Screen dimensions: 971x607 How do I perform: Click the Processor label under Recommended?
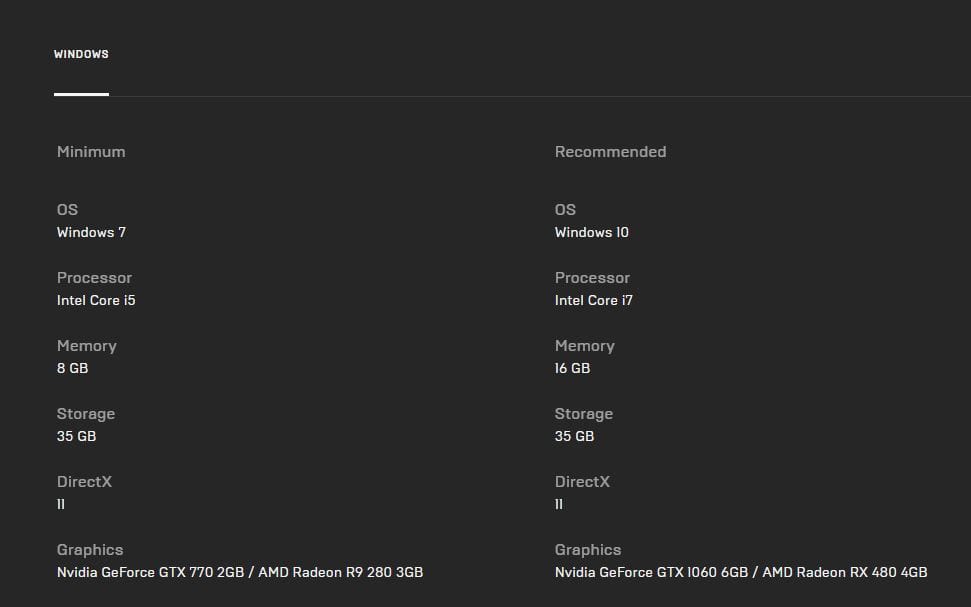point(592,278)
